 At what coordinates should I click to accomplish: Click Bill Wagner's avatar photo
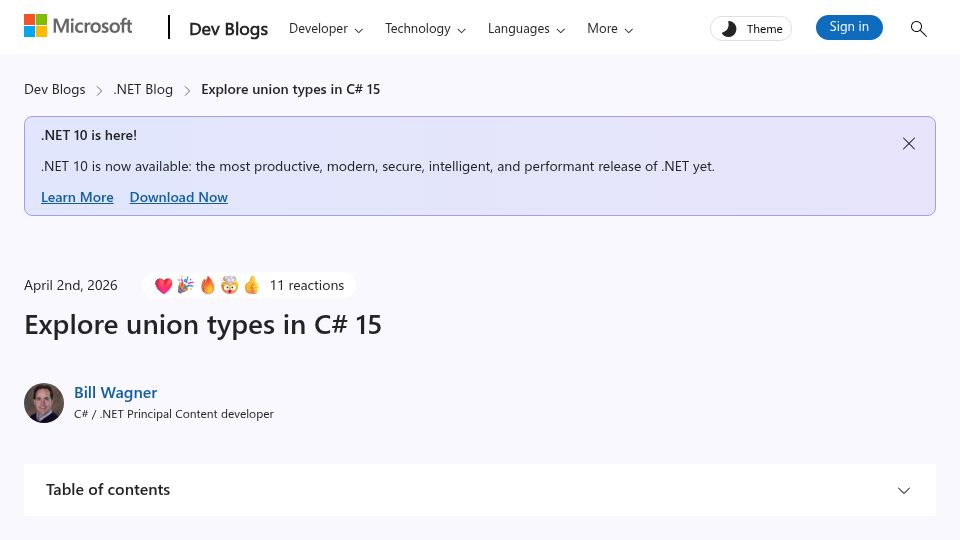point(44,403)
